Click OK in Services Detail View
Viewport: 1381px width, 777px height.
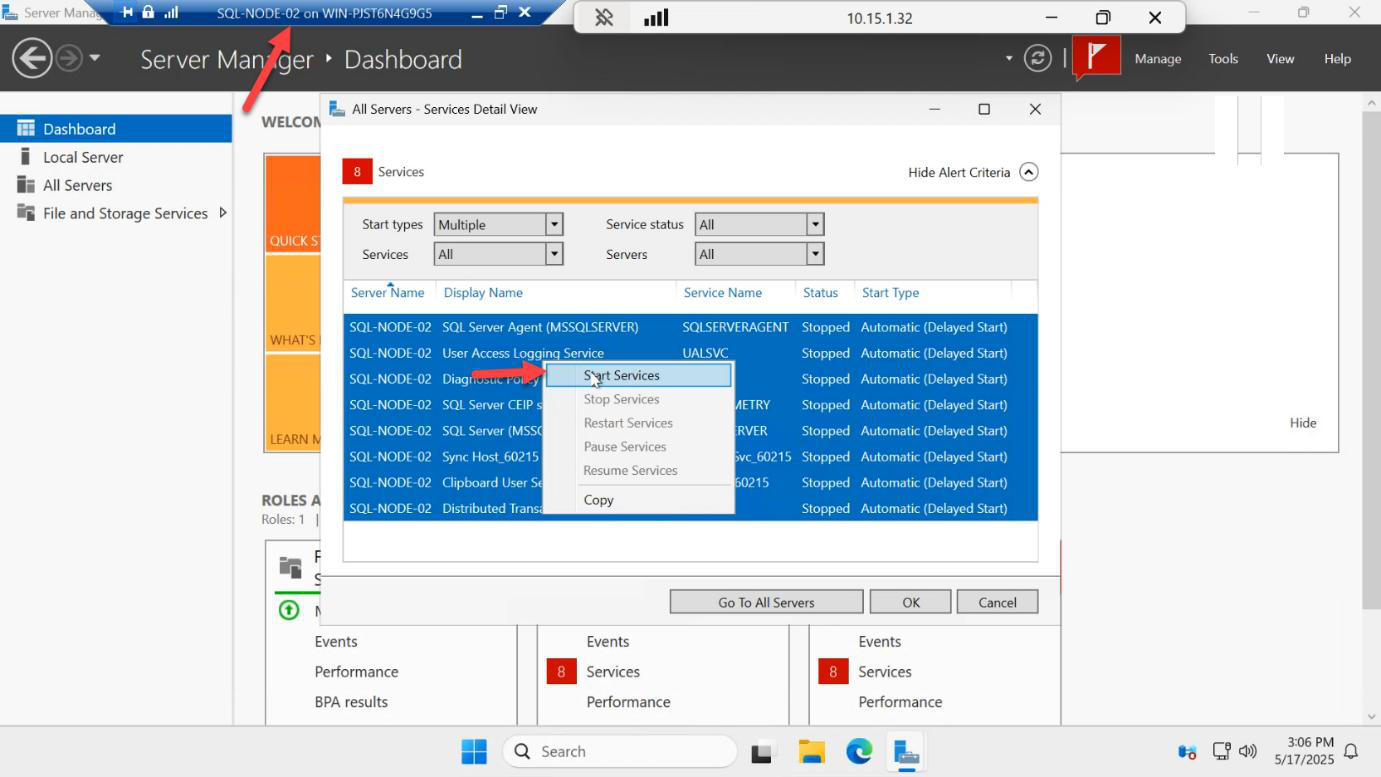pyautogui.click(x=910, y=602)
